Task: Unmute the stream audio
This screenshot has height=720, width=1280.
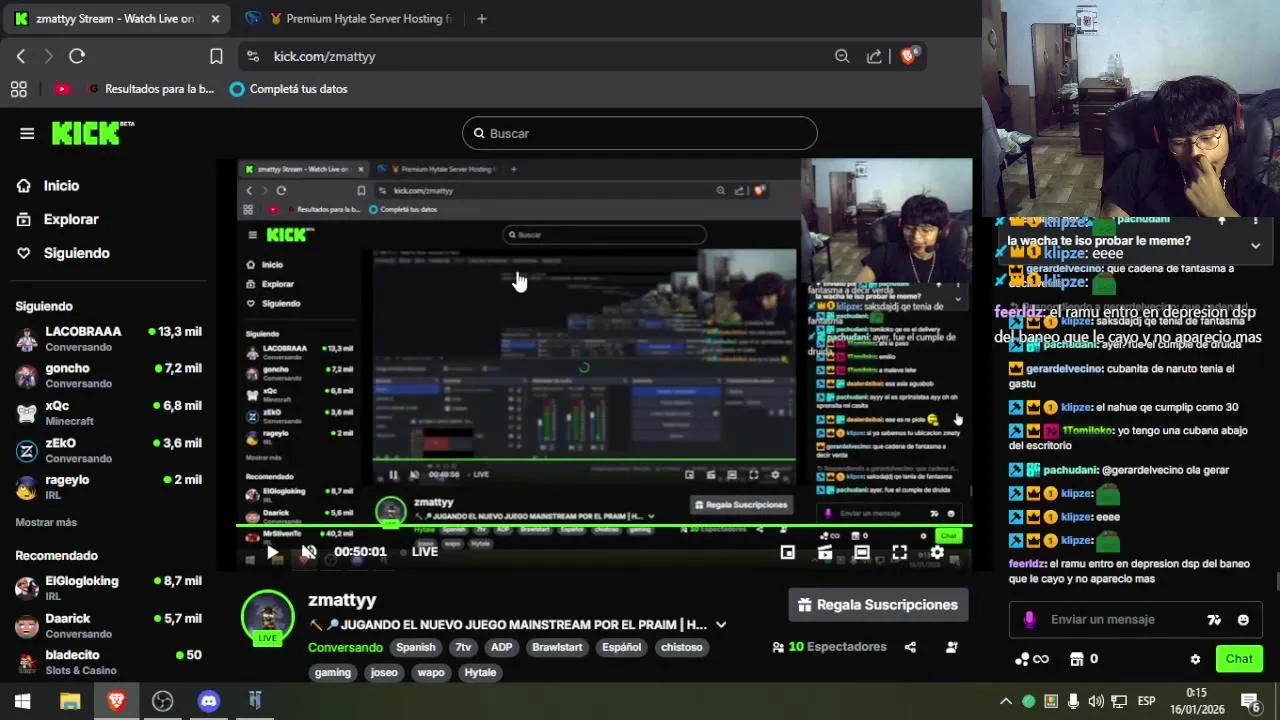Action: (309, 552)
